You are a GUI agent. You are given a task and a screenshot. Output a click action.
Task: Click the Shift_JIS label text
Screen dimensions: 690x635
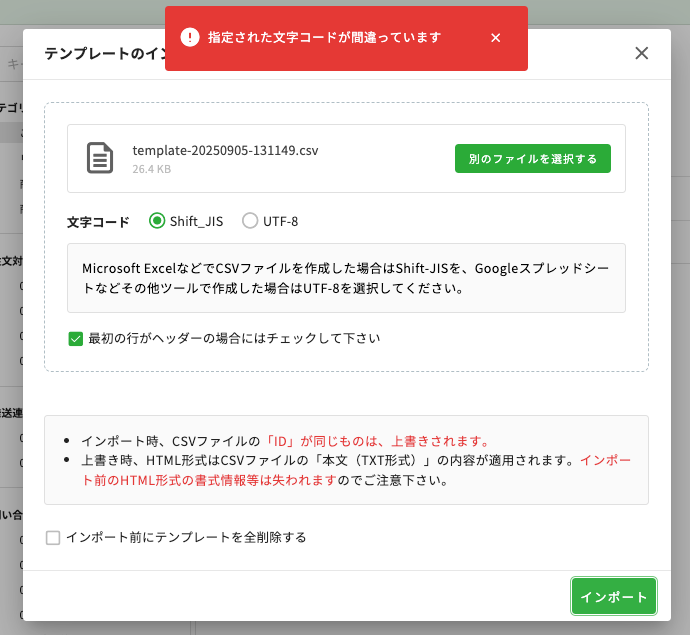196,221
